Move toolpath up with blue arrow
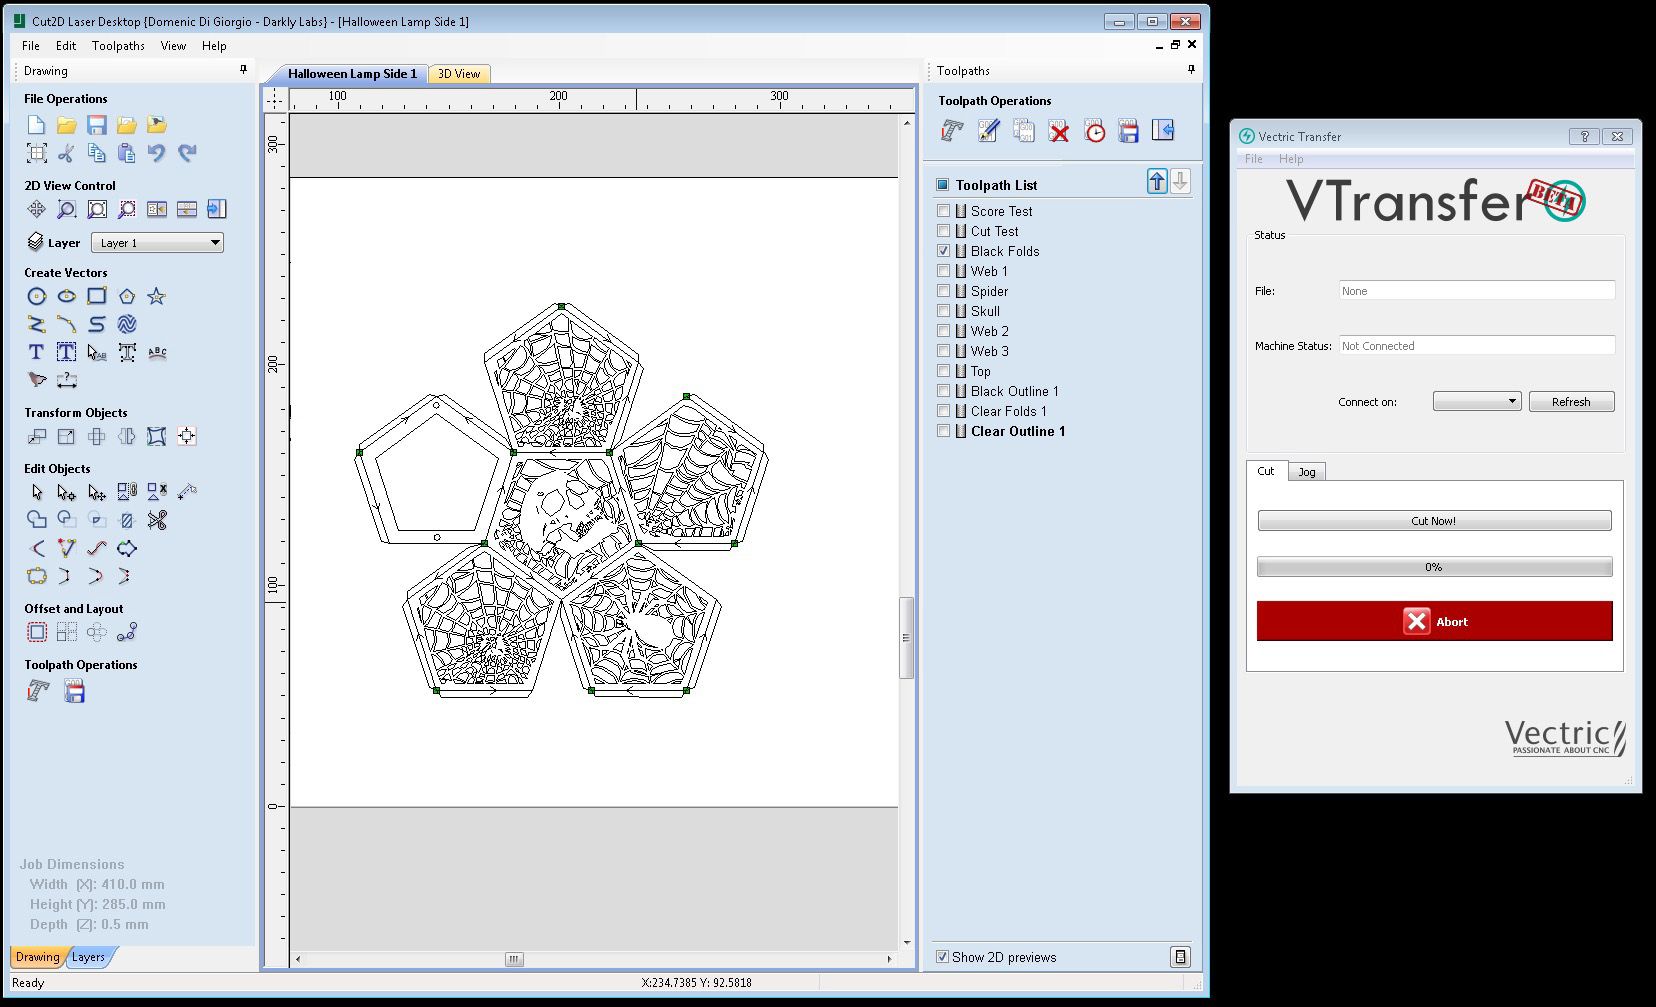Viewport: 1656px width, 1007px height. (1157, 181)
